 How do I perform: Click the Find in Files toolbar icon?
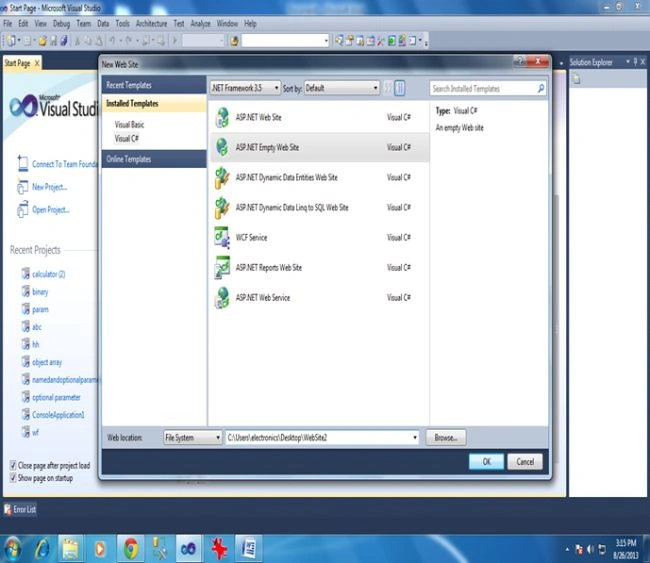click(234, 41)
